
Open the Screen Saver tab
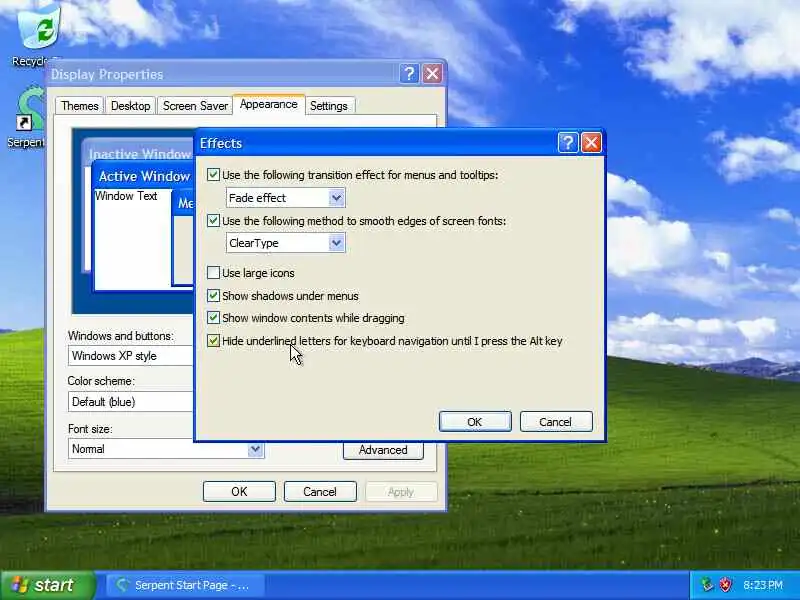(x=195, y=106)
